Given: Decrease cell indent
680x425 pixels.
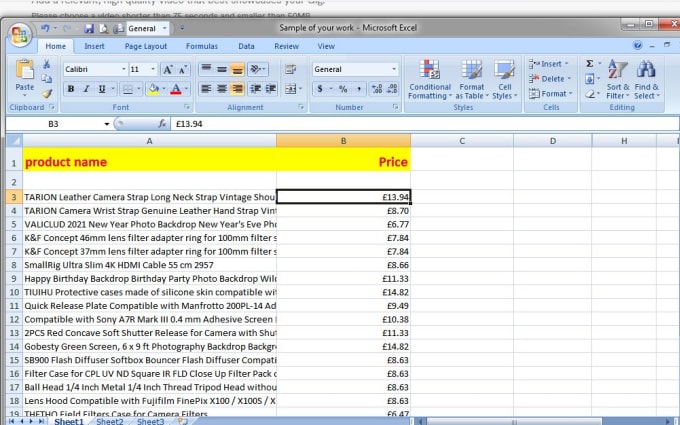Looking at the screenshot, I should click(x=256, y=89).
